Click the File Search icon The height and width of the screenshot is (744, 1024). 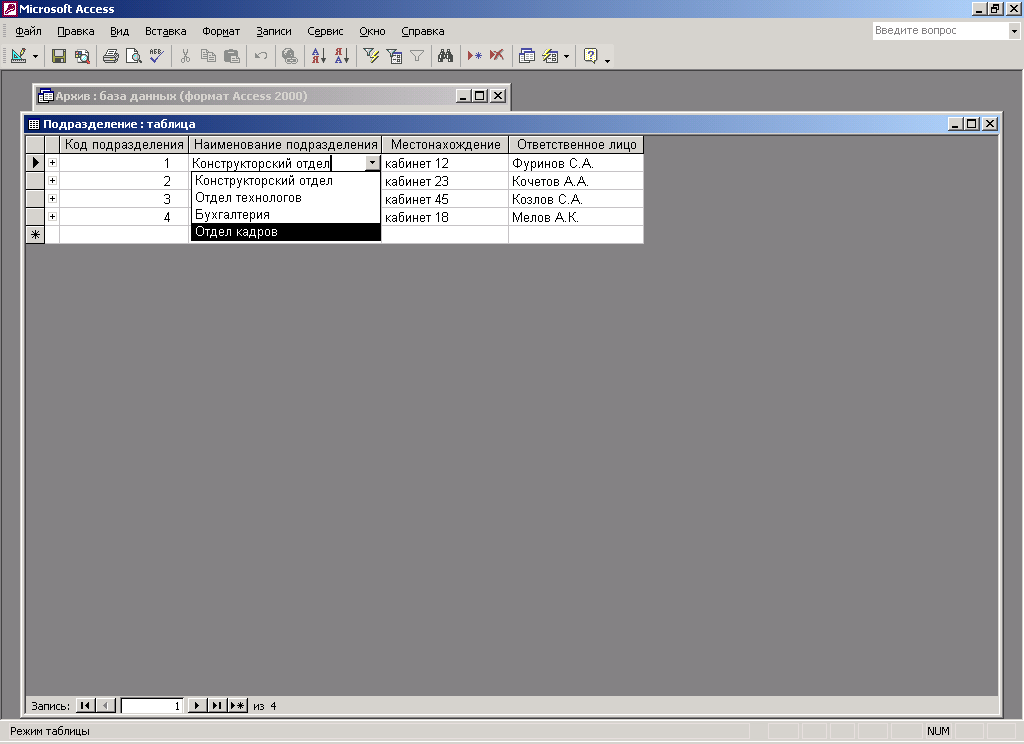coord(82,56)
